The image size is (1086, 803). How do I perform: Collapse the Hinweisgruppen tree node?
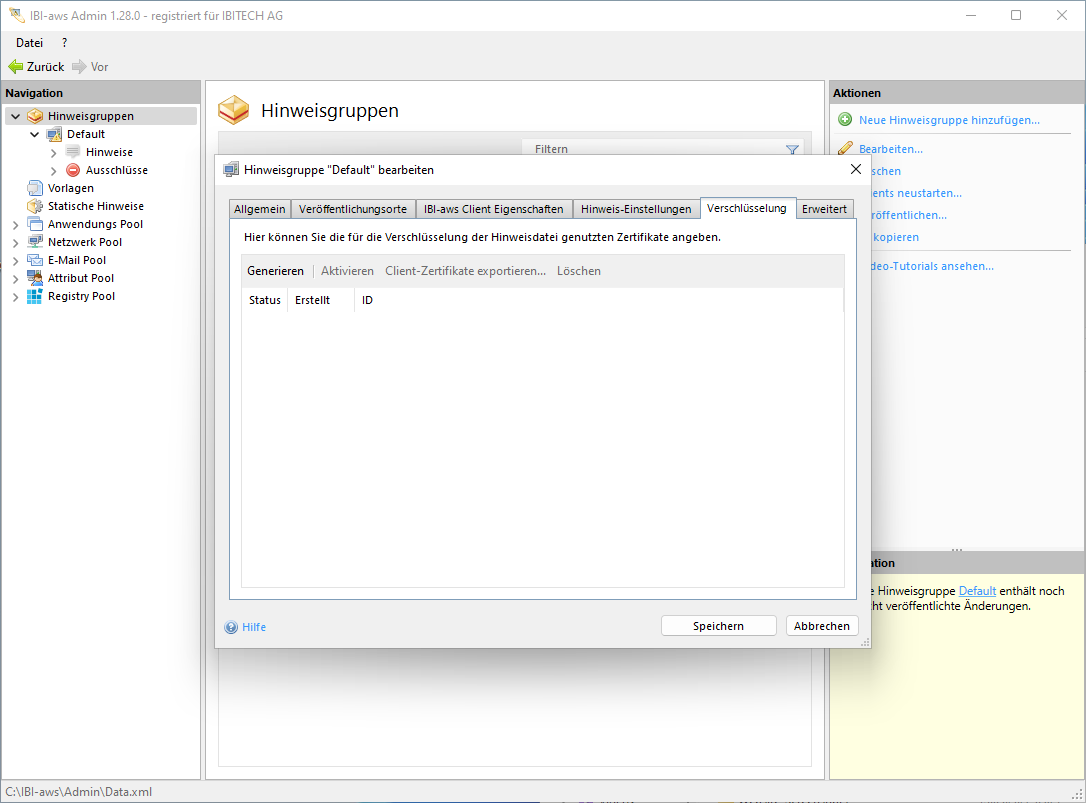click(x=15, y=116)
